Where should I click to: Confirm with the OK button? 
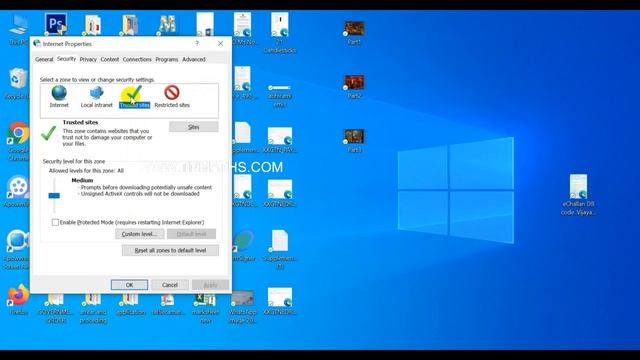pos(129,285)
